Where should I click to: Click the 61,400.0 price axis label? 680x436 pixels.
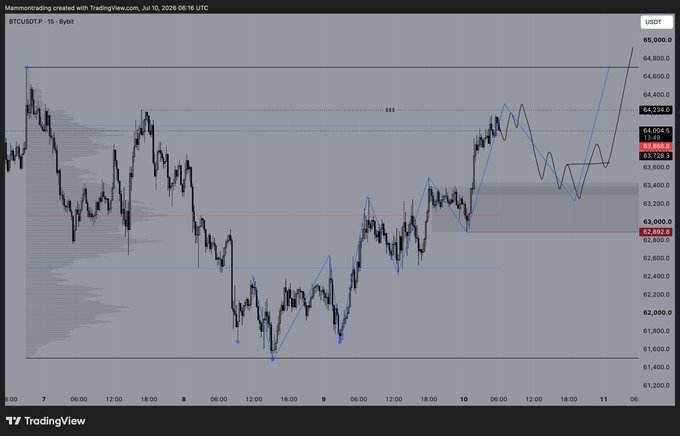657,367
